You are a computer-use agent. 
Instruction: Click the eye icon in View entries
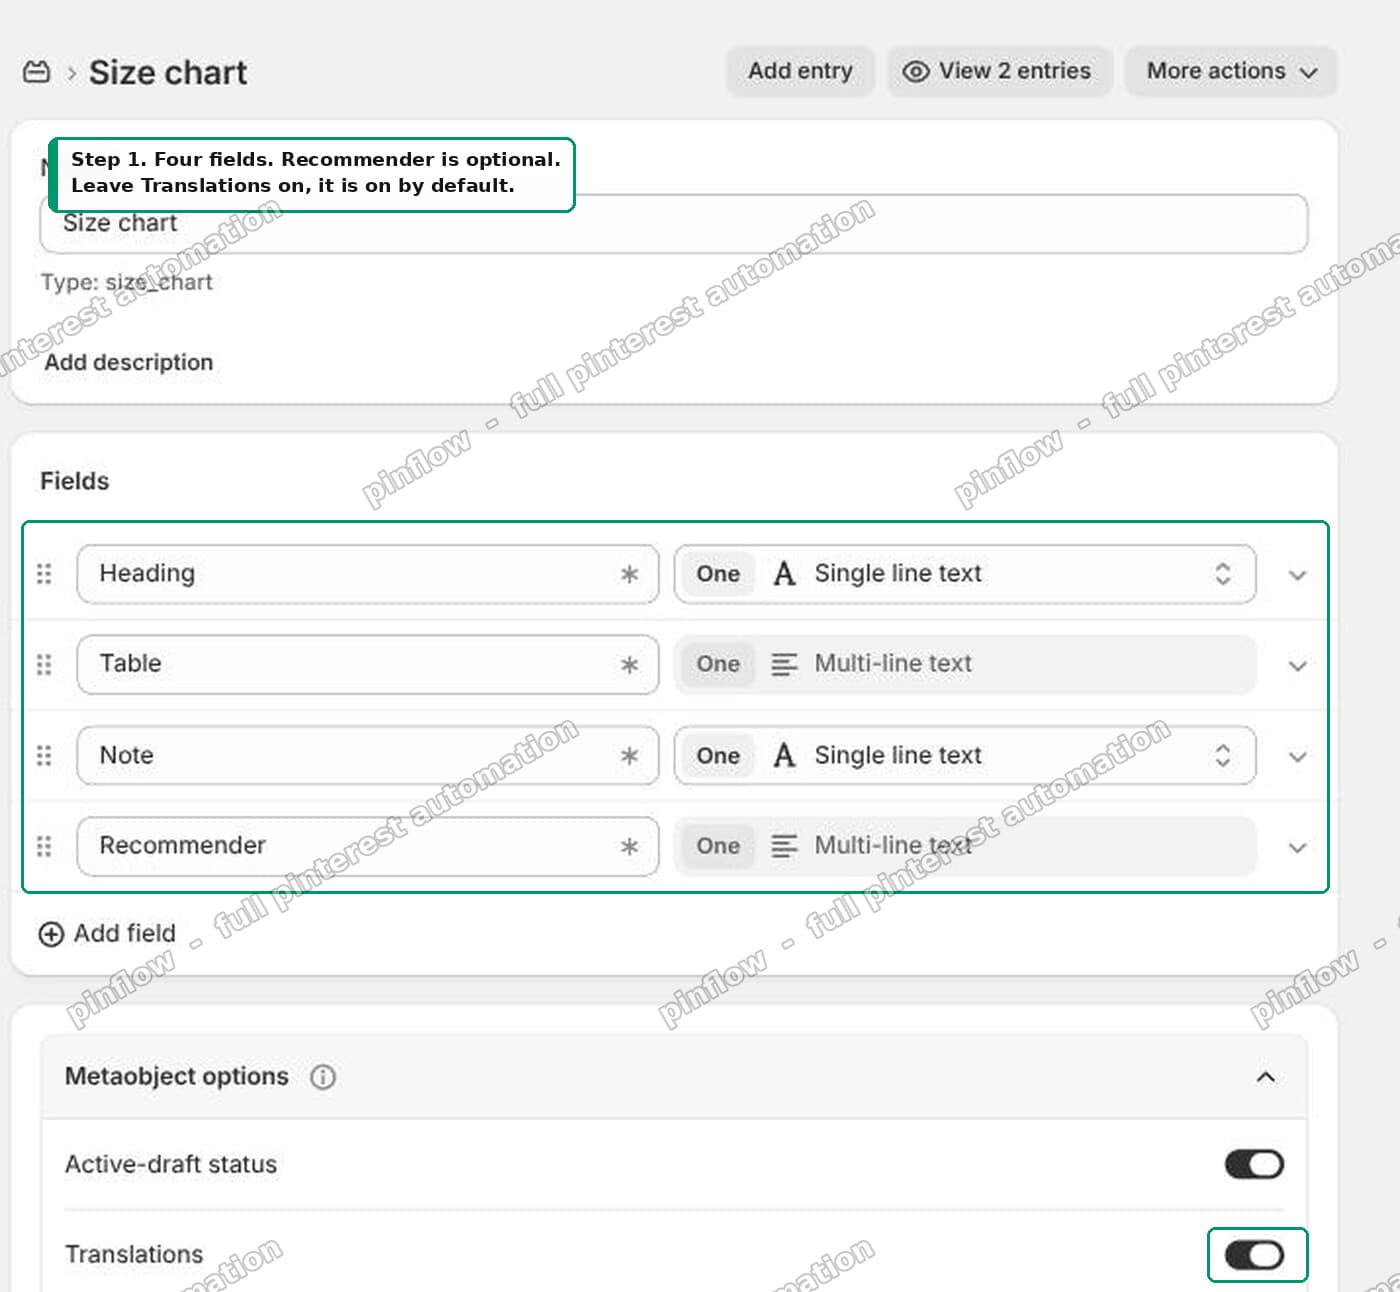coord(916,72)
